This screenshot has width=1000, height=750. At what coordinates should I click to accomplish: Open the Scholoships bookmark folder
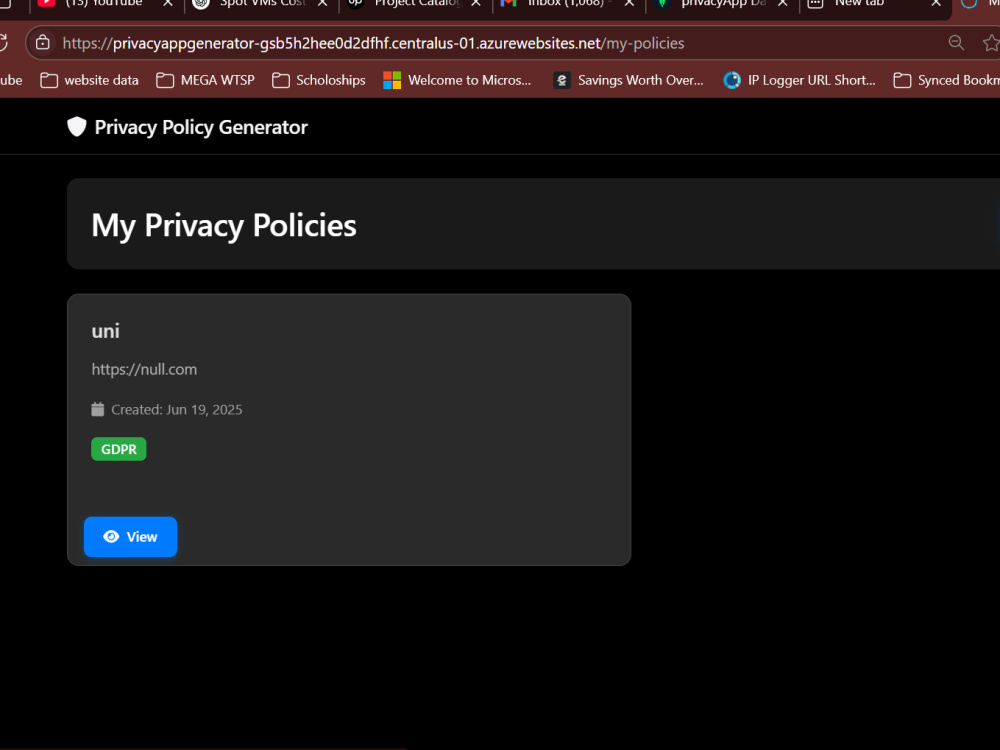click(x=319, y=80)
